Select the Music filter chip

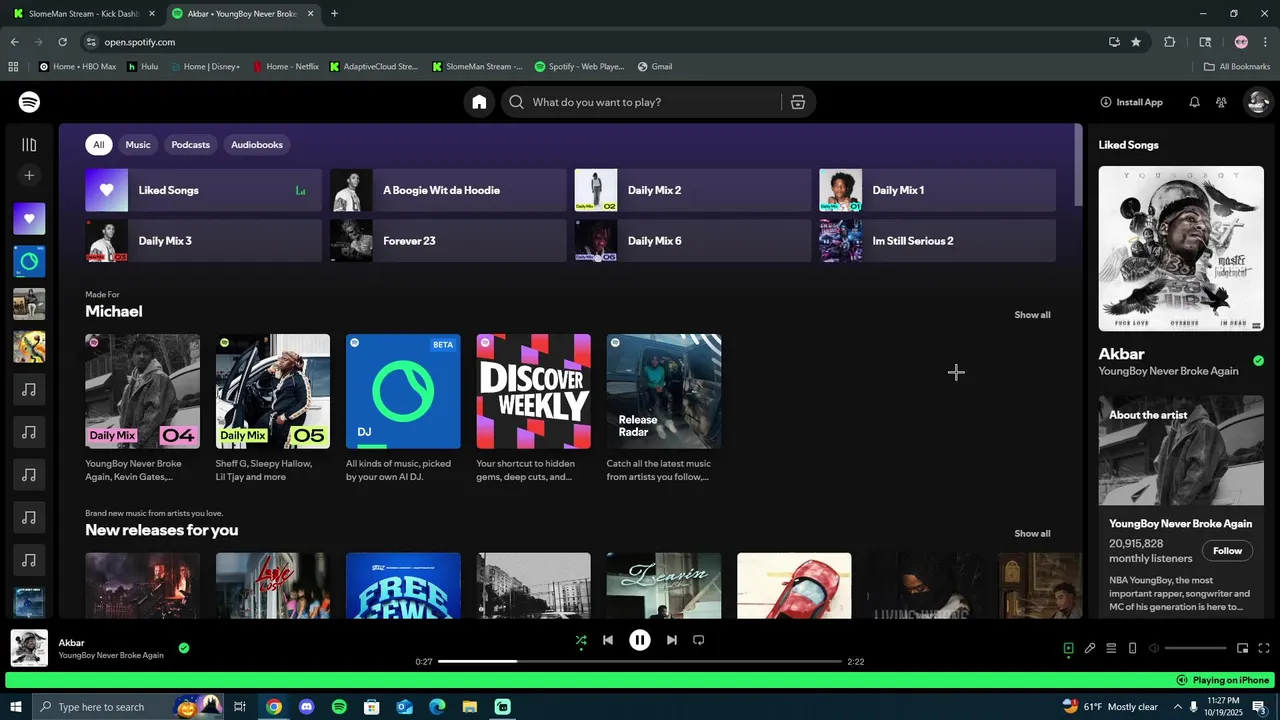[x=138, y=145]
